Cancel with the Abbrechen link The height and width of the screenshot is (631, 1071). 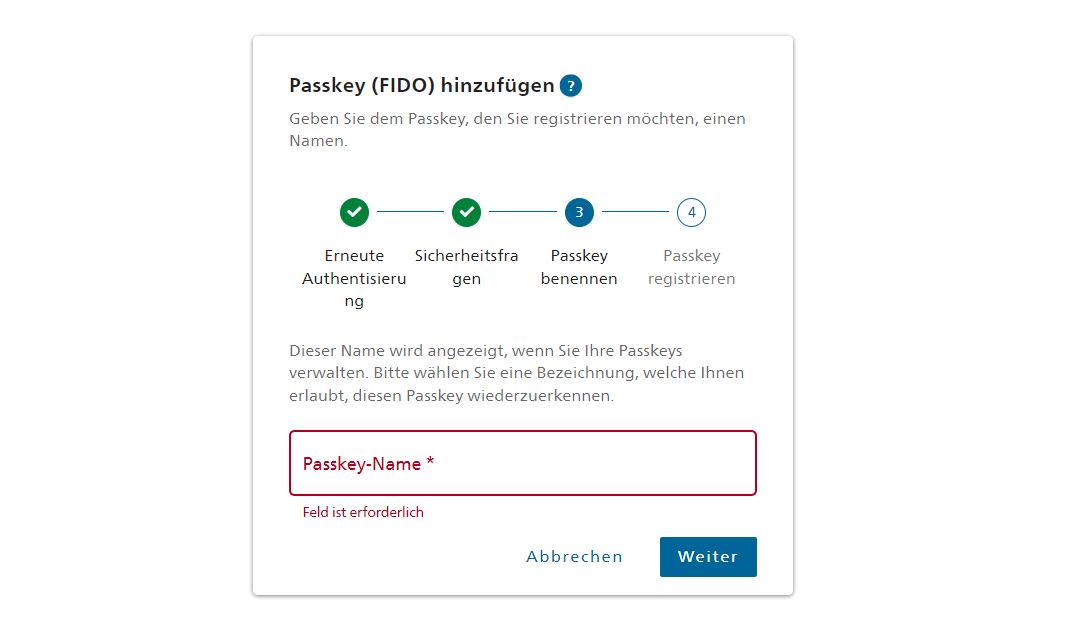coord(574,557)
